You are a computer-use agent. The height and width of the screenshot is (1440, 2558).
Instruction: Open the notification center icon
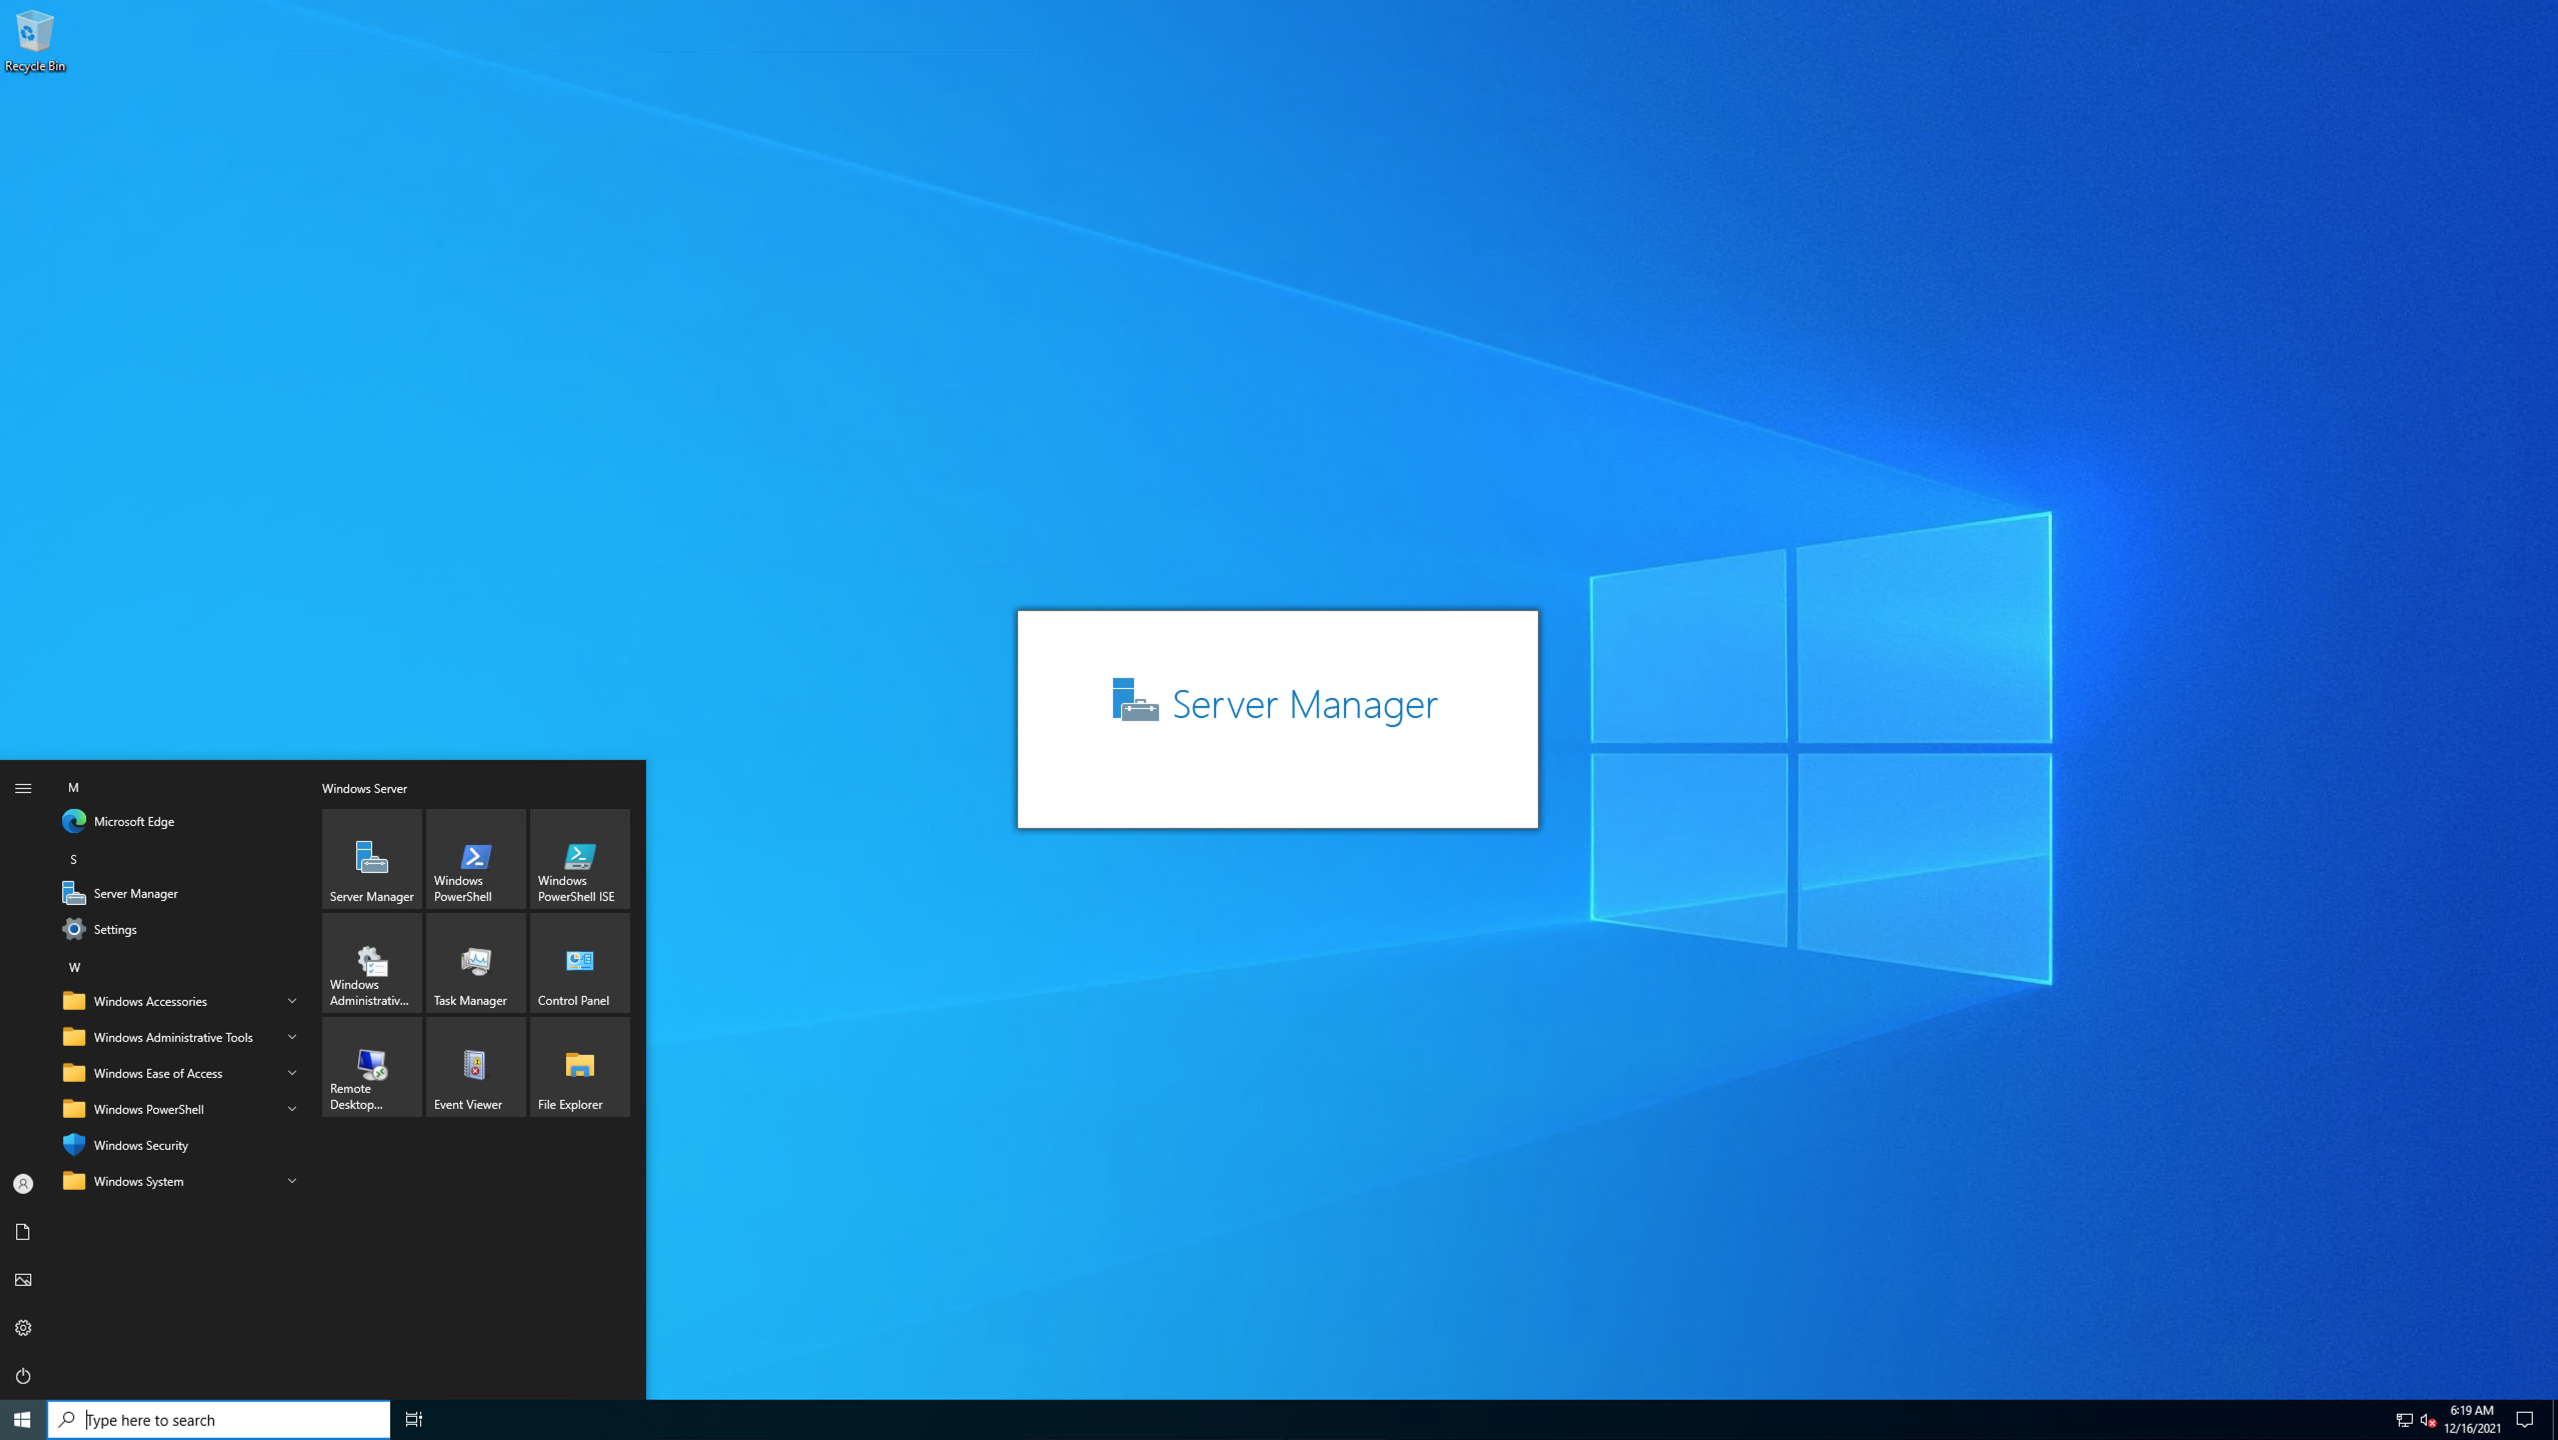[2524, 1419]
